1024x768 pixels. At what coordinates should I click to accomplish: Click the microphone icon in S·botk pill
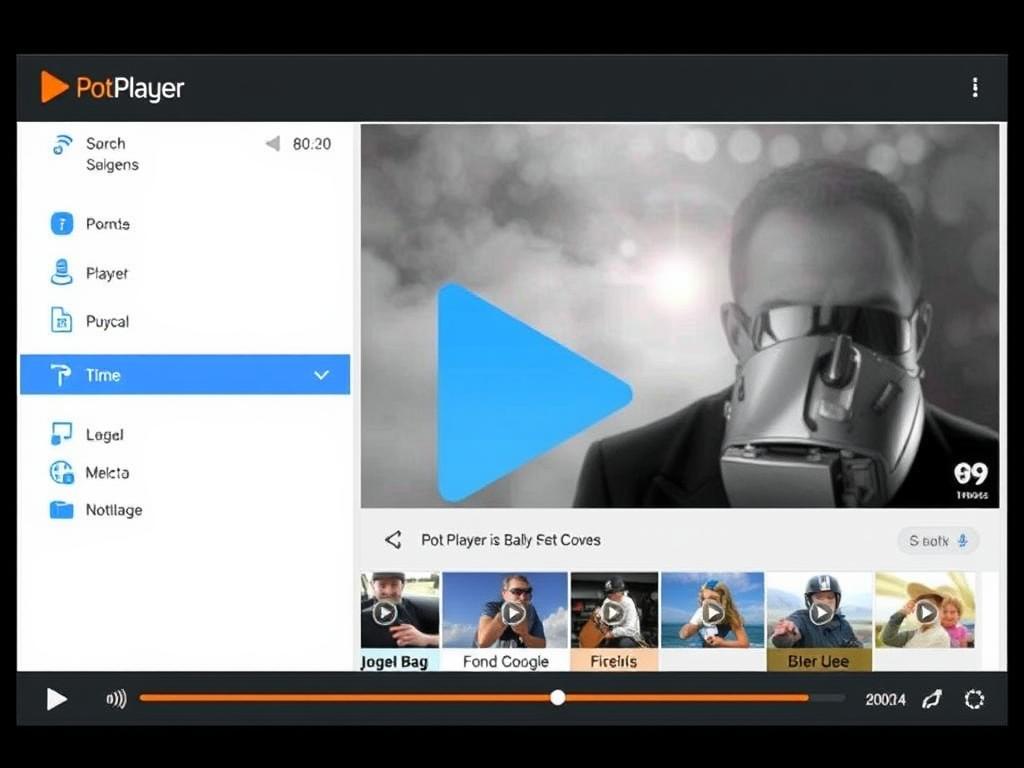[x=963, y=541]
